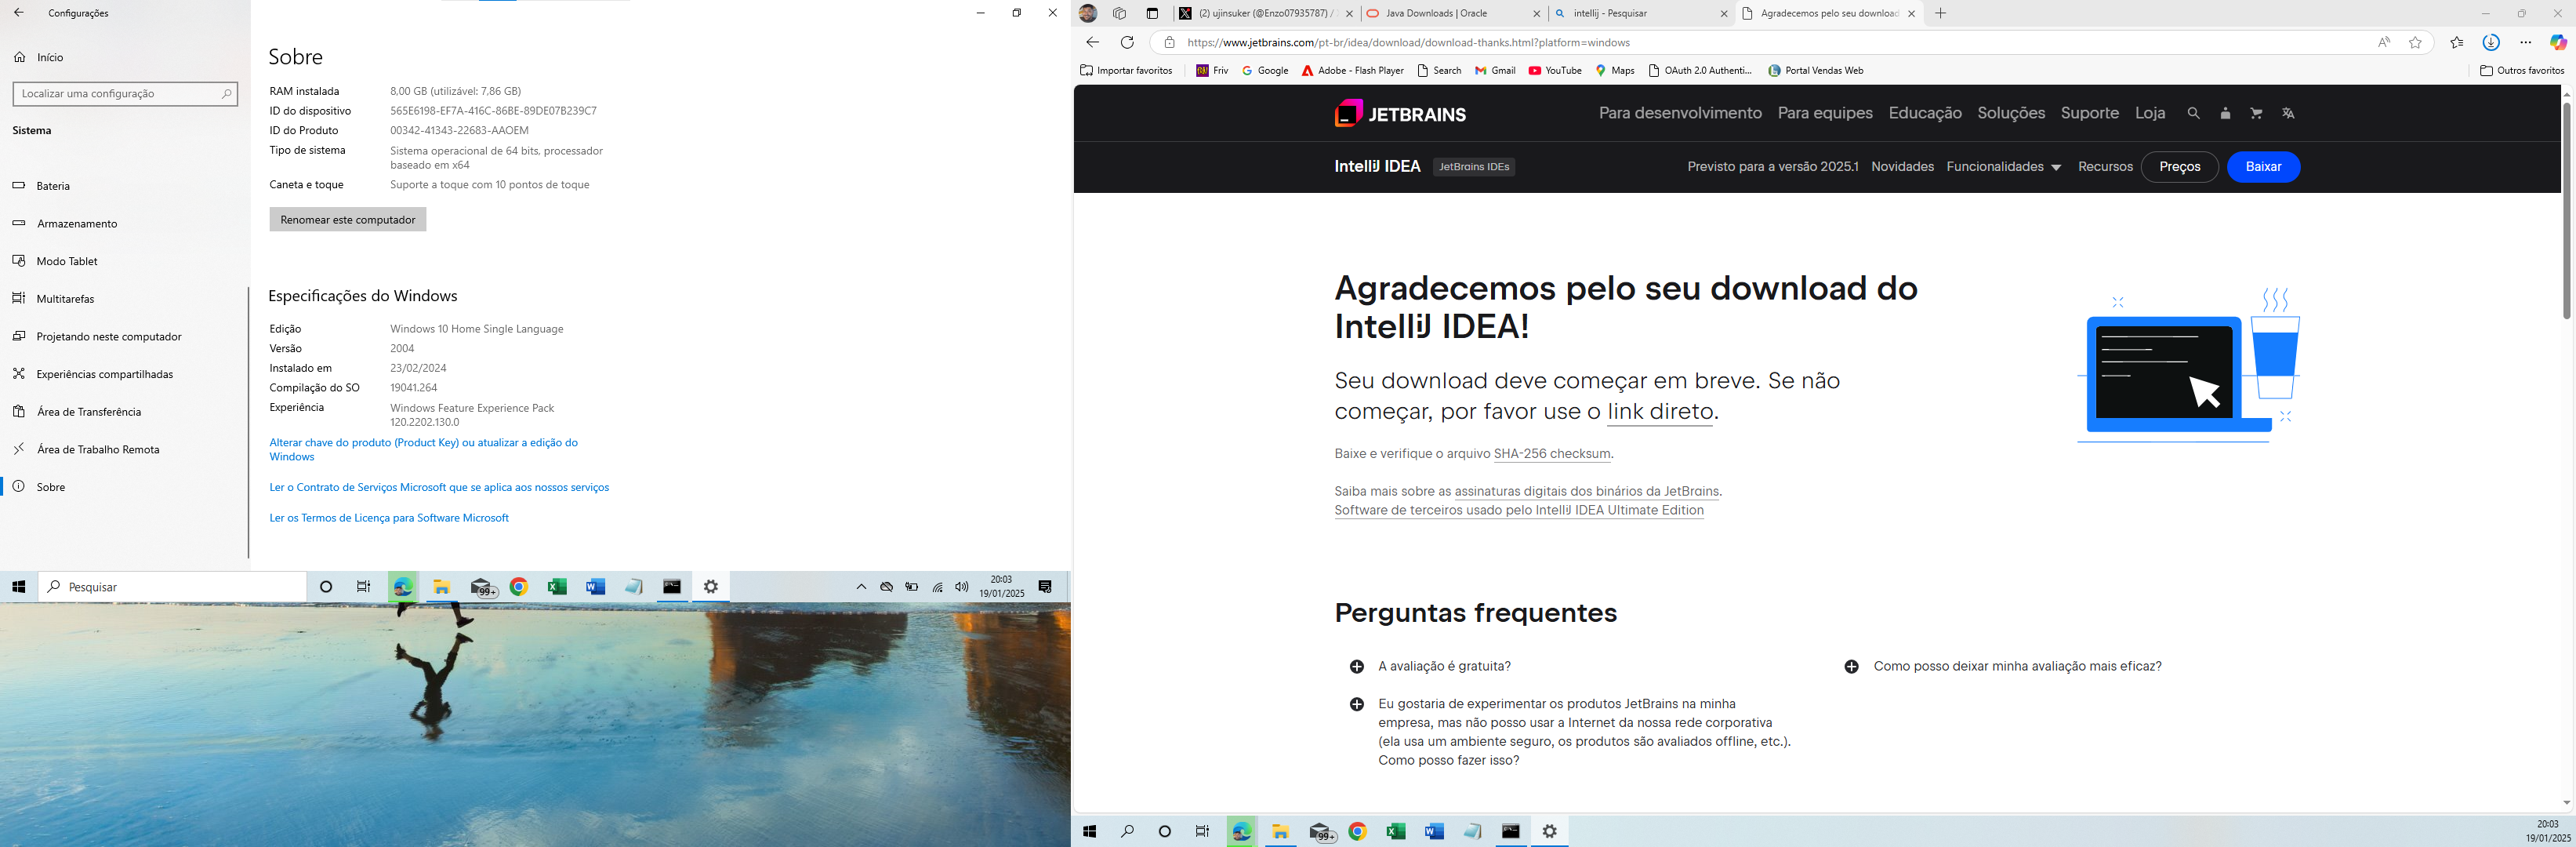Click the Preços button
Image resolution: width=2576 pixels, height=847 pixels.
[2180, 167]
